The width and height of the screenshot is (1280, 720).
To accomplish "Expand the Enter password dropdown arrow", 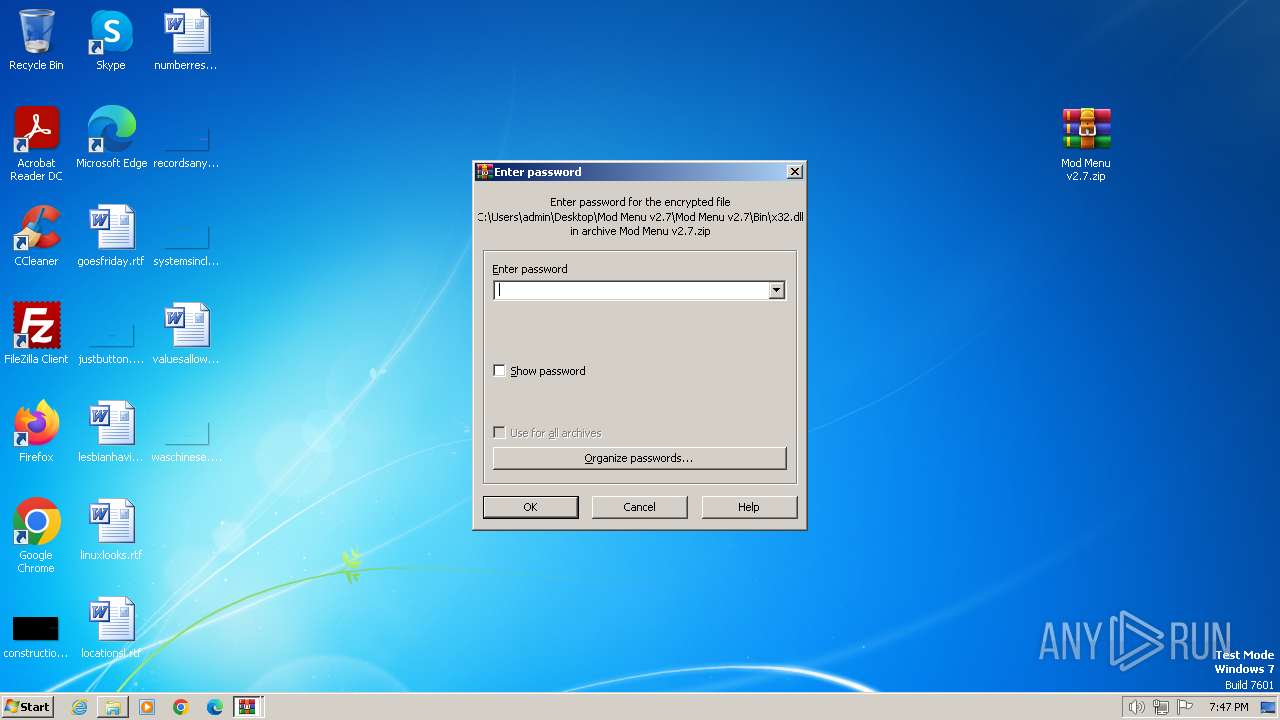I will point(776,290).
